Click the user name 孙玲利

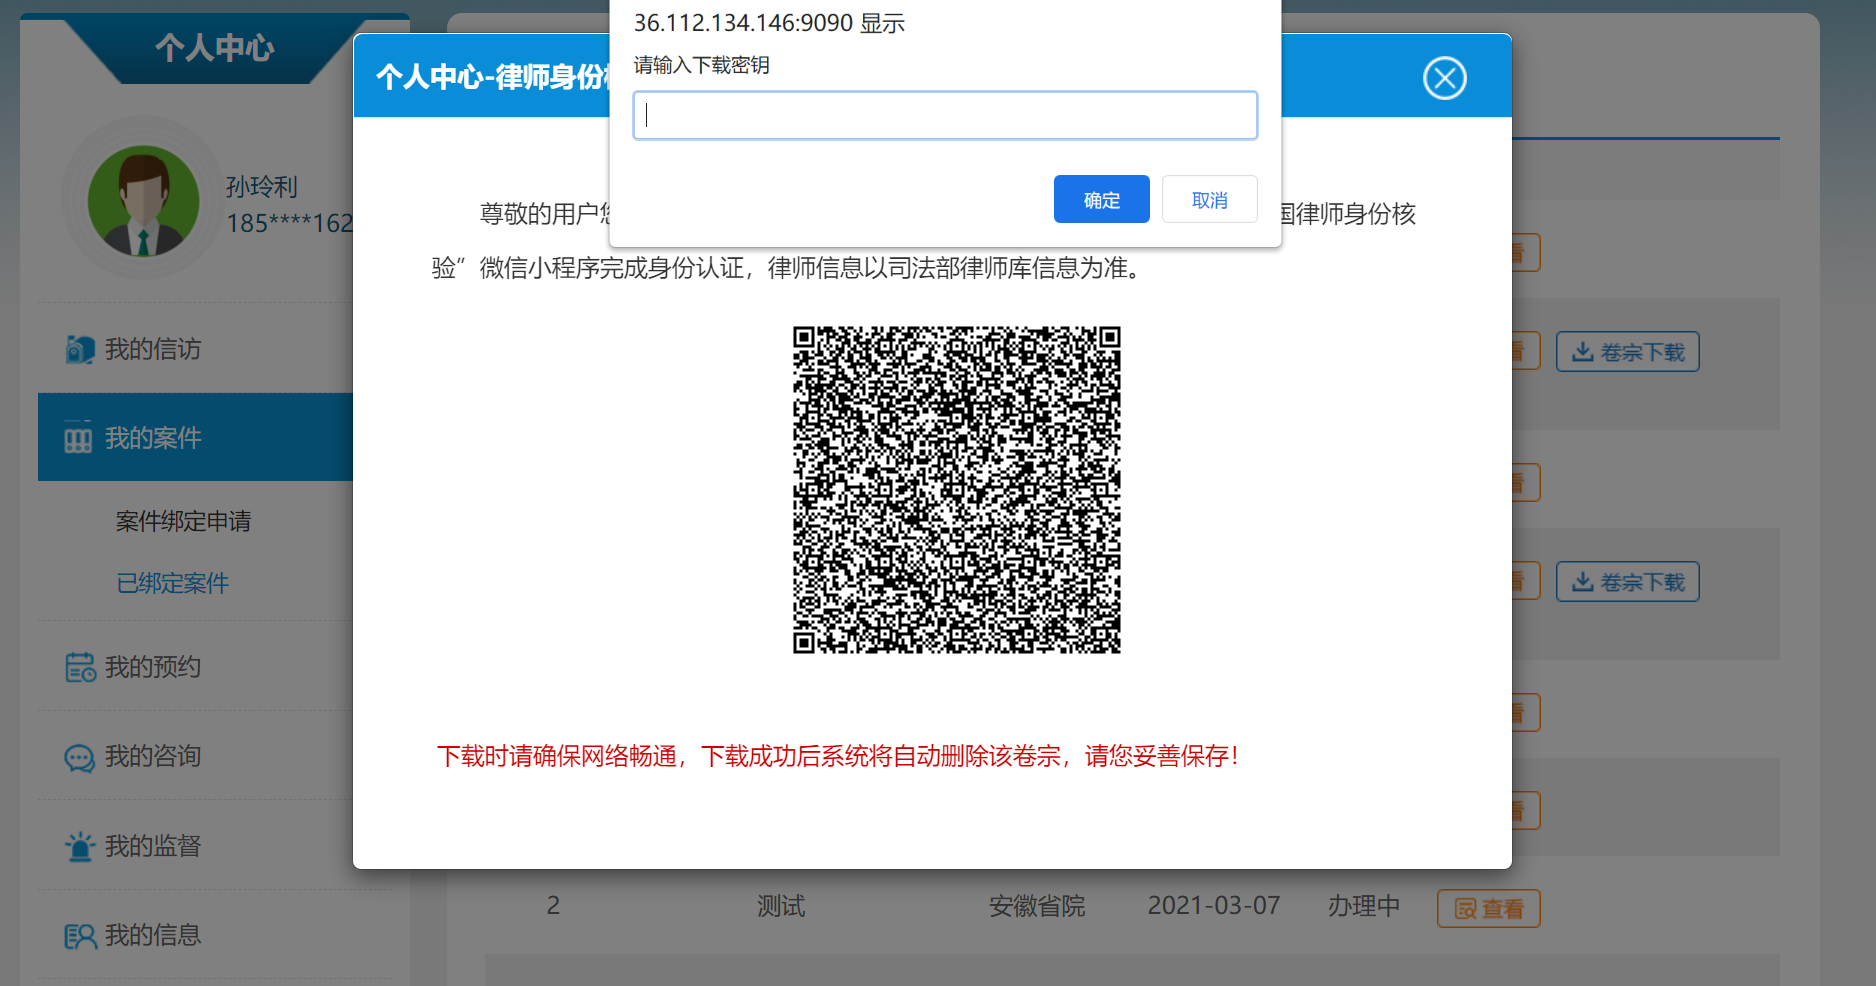[262, 187]
